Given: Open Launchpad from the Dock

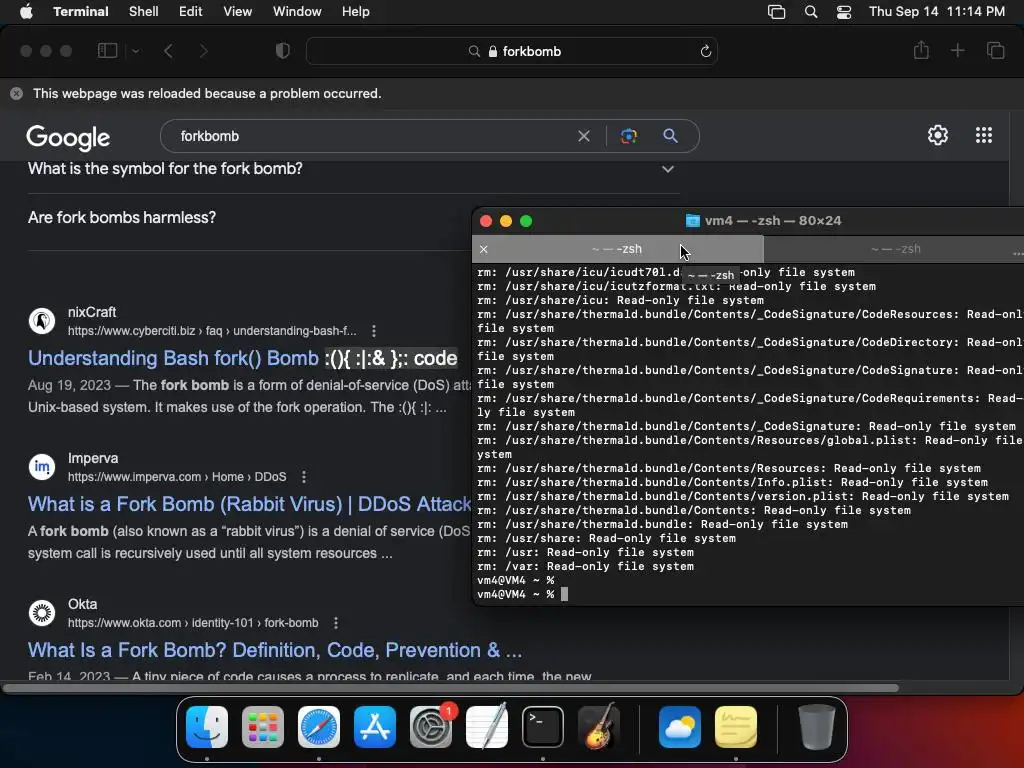Looking at the screenshot, I should [263, 727].
